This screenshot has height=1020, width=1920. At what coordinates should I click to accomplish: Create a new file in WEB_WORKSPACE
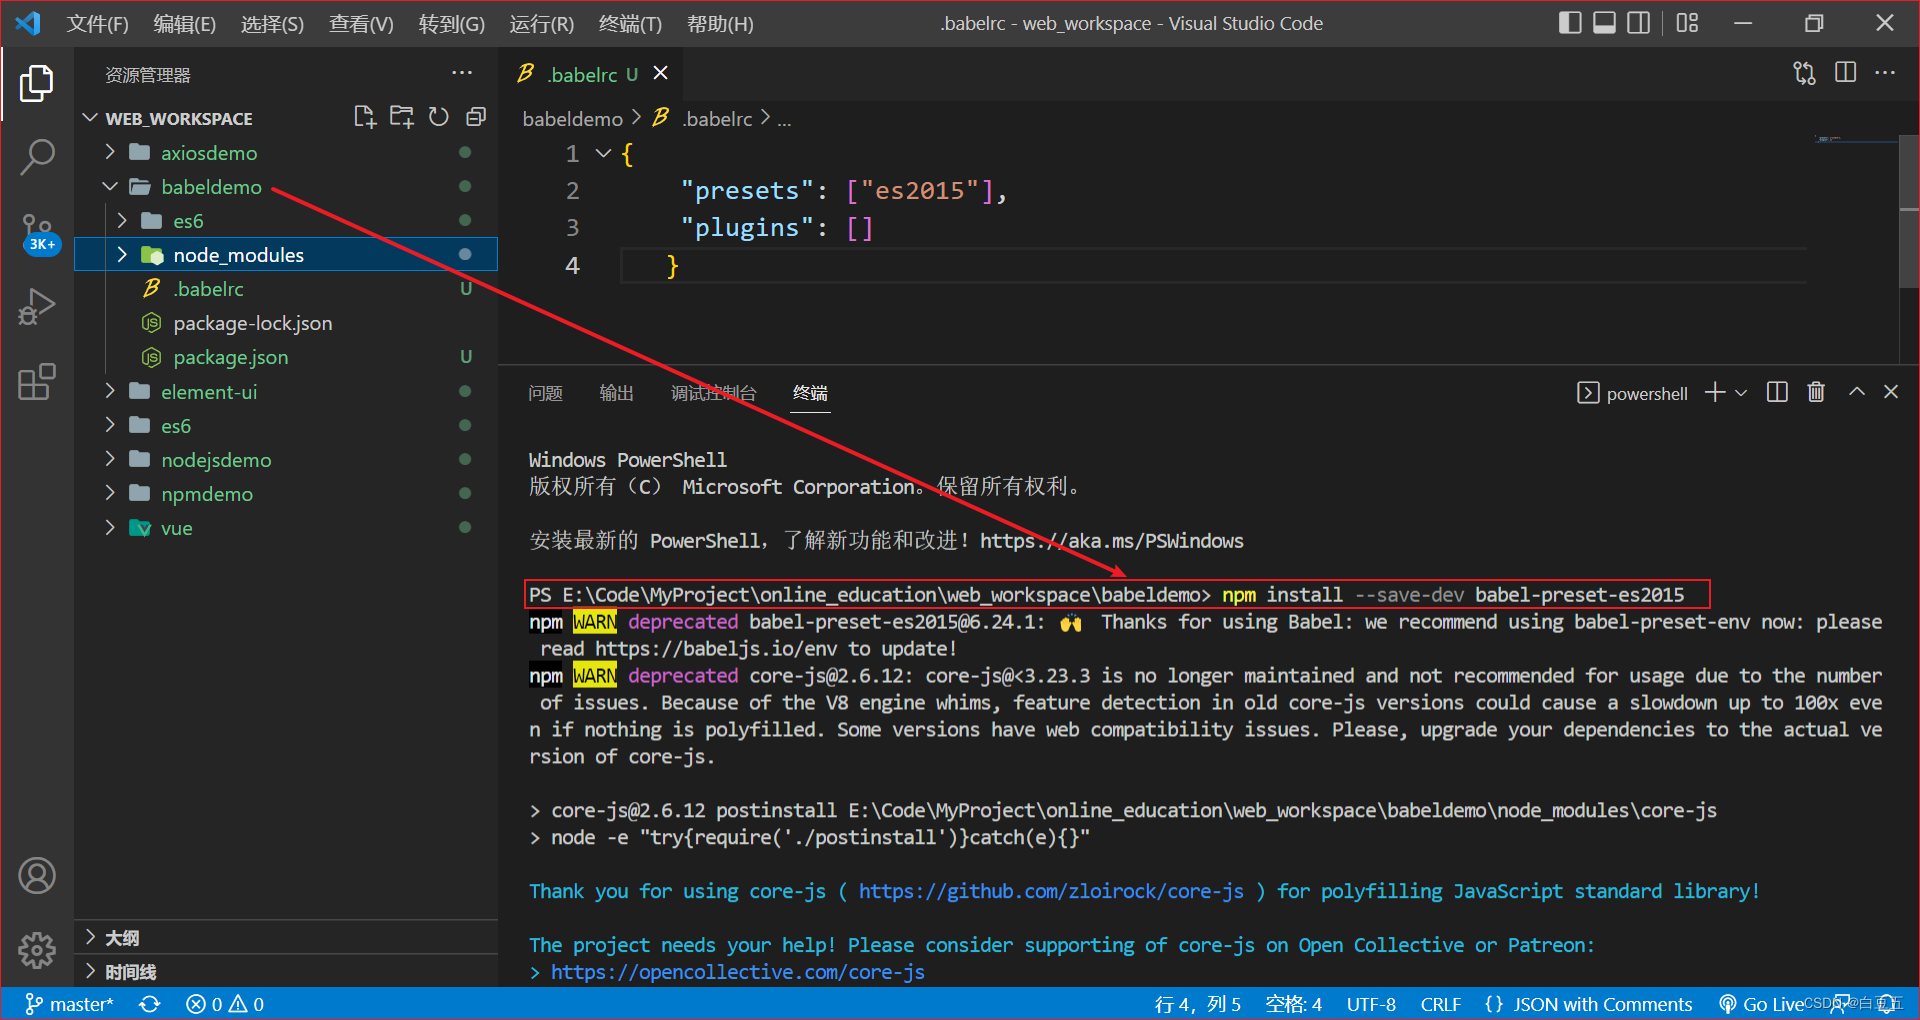click(x=365, y=118)
